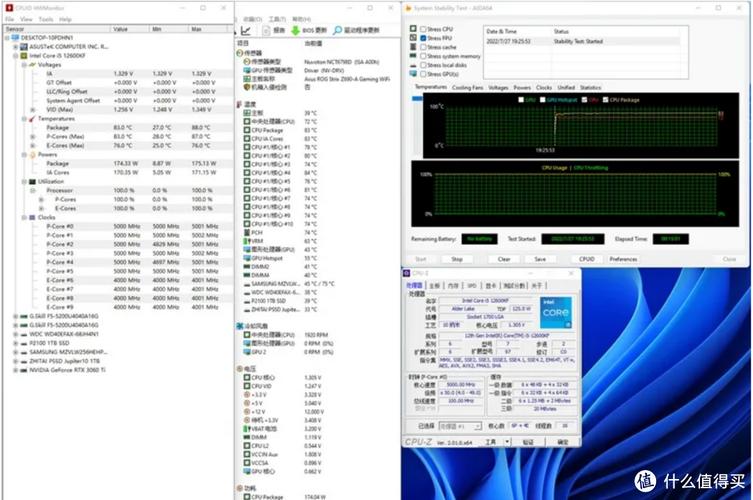Click the icon beside Stress FPU
The width and height of the screenshot is (753, 500).
pyautogui.click(x=413, y=37)
